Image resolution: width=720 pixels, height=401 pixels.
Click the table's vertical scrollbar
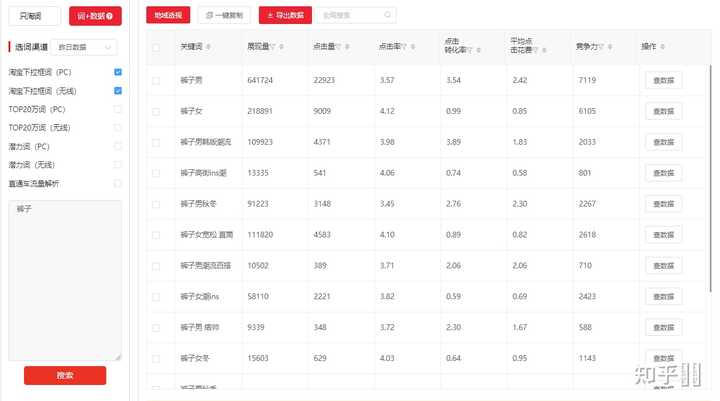pyautogui.click(x=711, y=178)
